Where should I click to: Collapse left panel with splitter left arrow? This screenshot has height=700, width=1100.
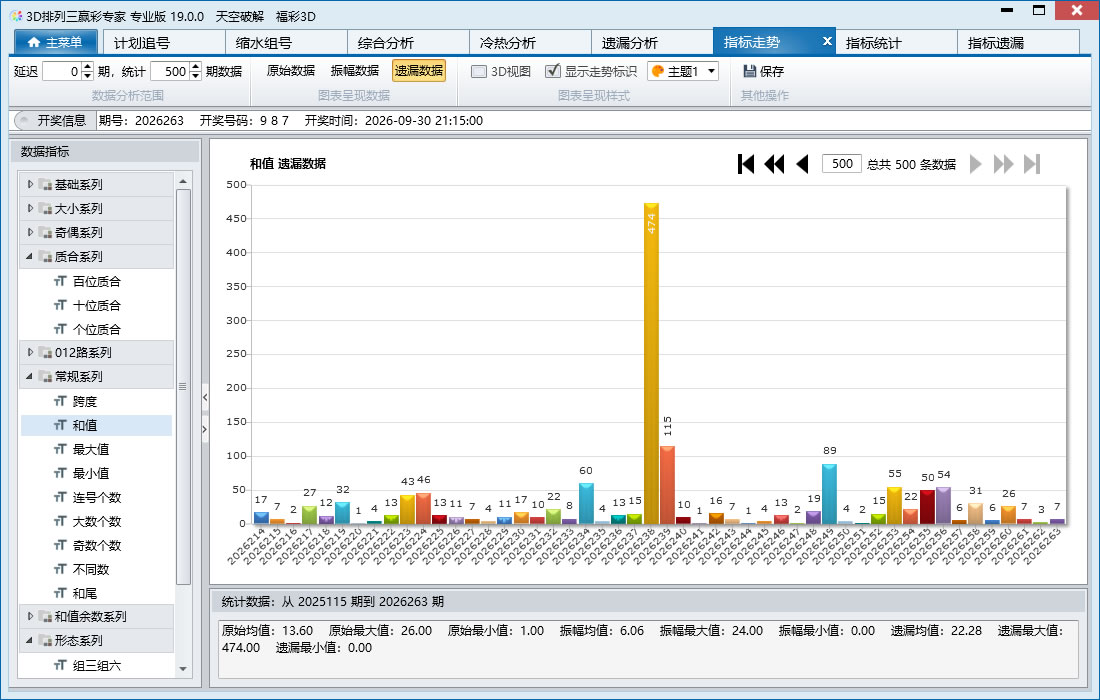point(205,398)
